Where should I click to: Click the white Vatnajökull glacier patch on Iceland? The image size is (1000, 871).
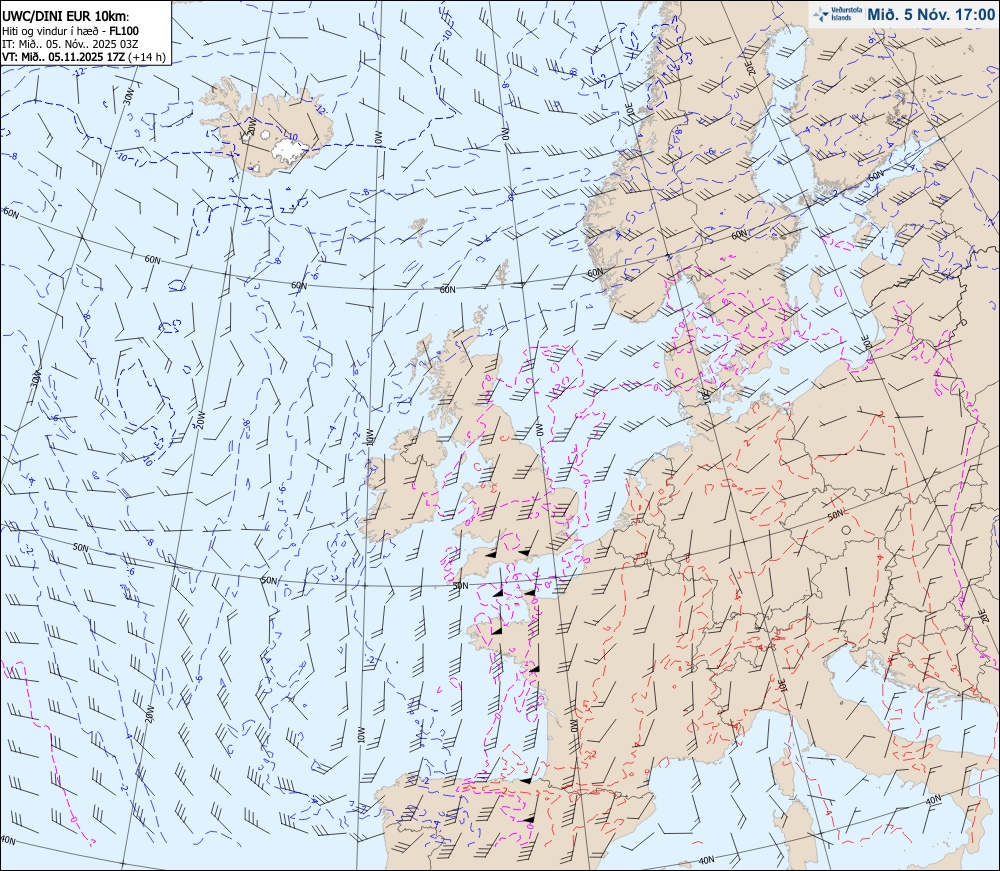(290, 150)
